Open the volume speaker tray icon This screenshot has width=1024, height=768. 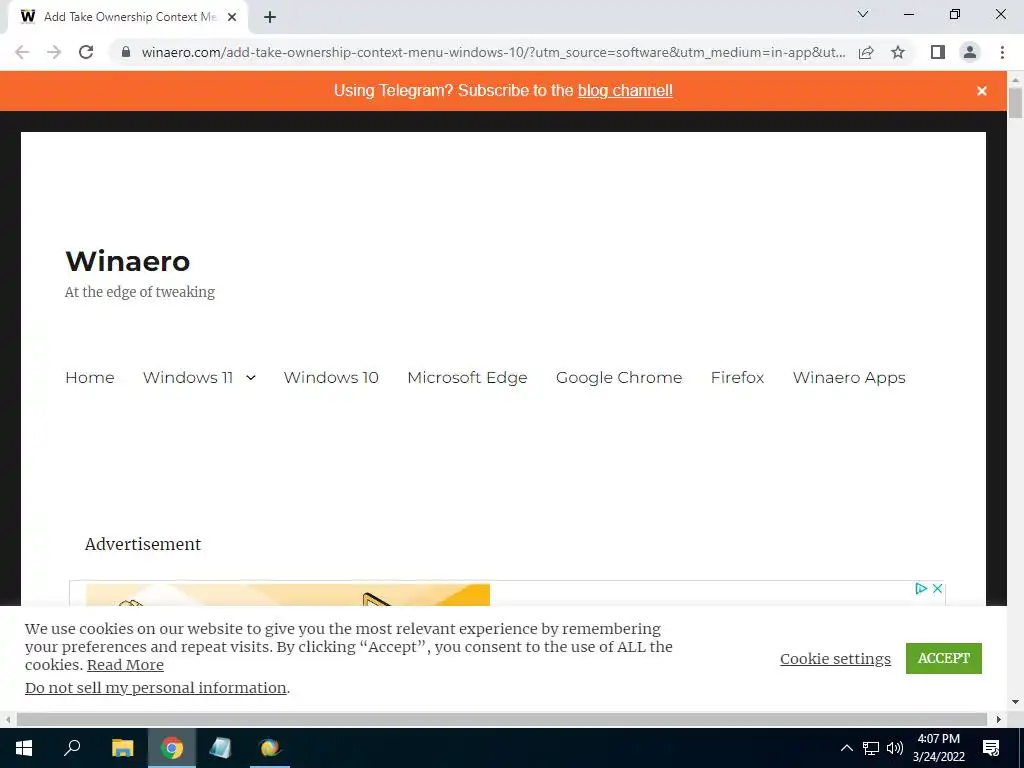coord(895,748)
